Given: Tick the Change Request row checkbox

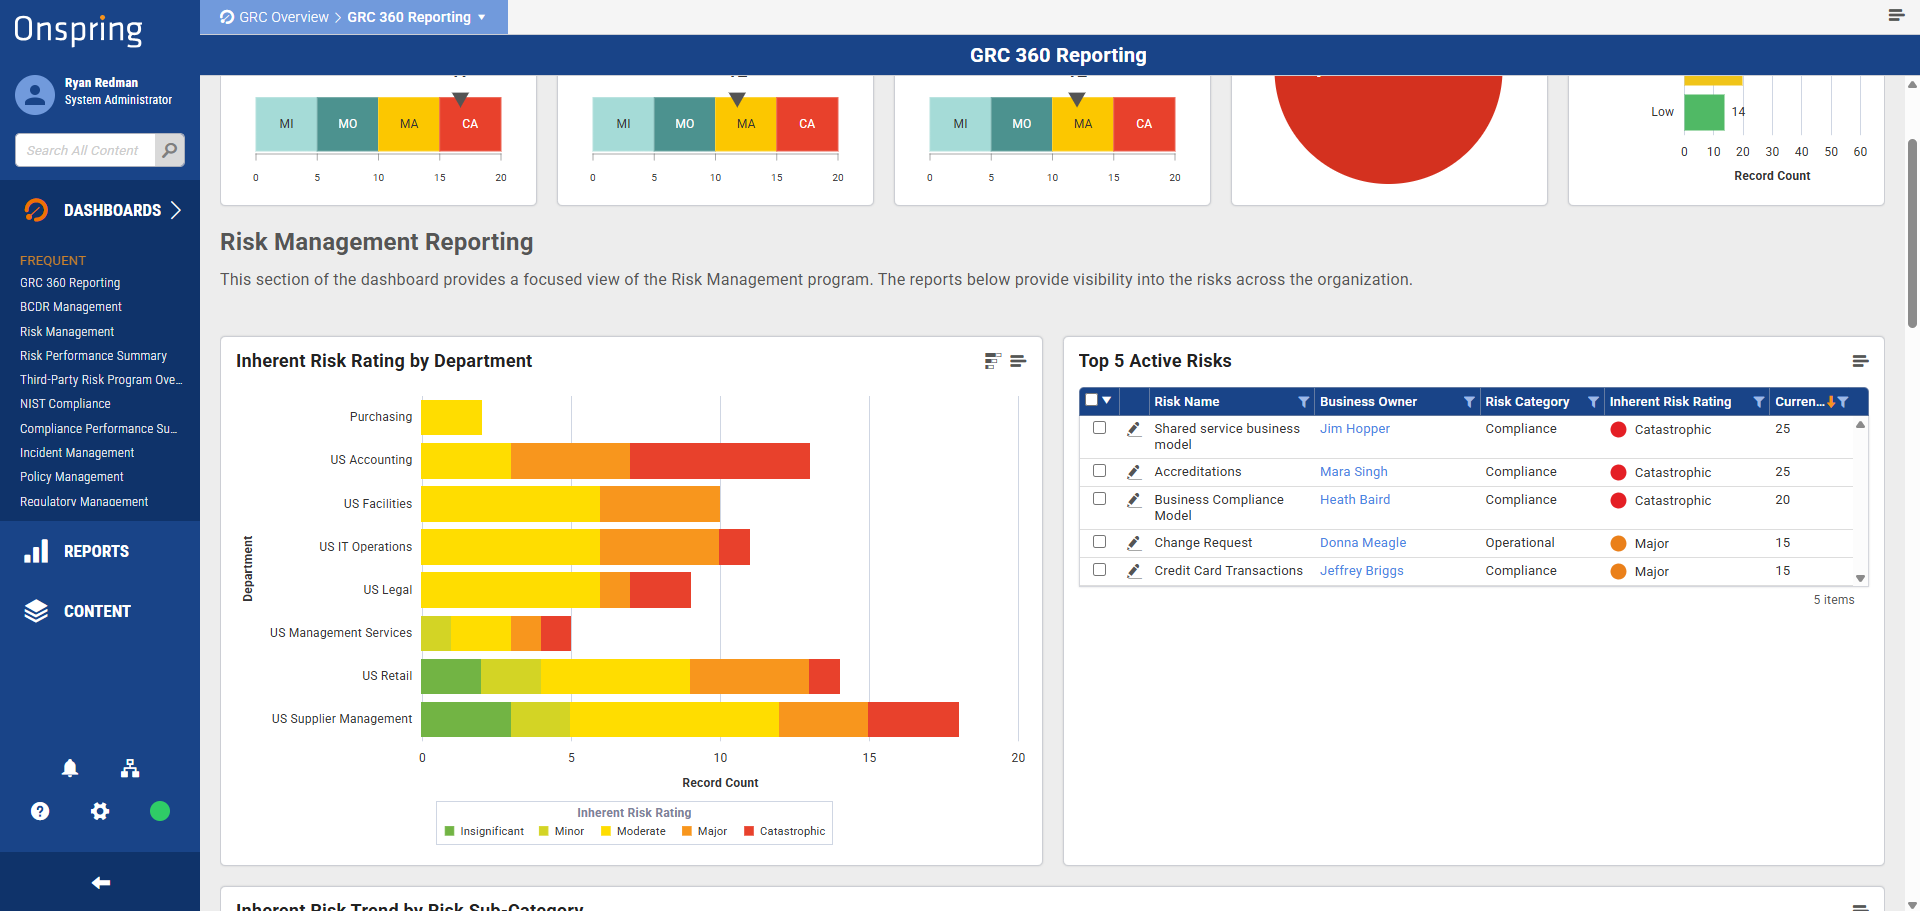Looking at the screenshot, I should pyautogui.click(x=1099, y=542).
